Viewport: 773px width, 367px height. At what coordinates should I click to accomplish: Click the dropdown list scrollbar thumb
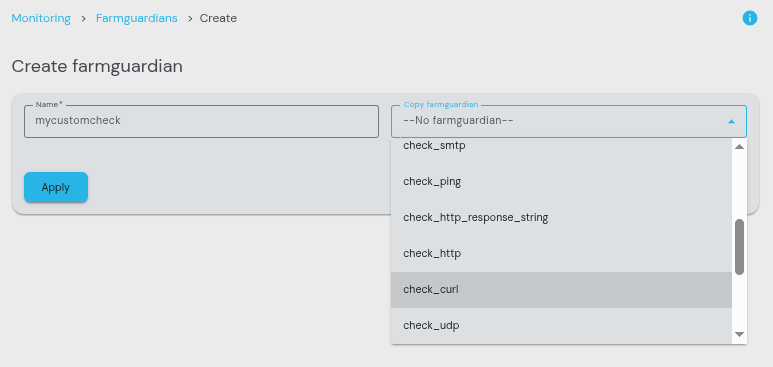click(739, 247)
